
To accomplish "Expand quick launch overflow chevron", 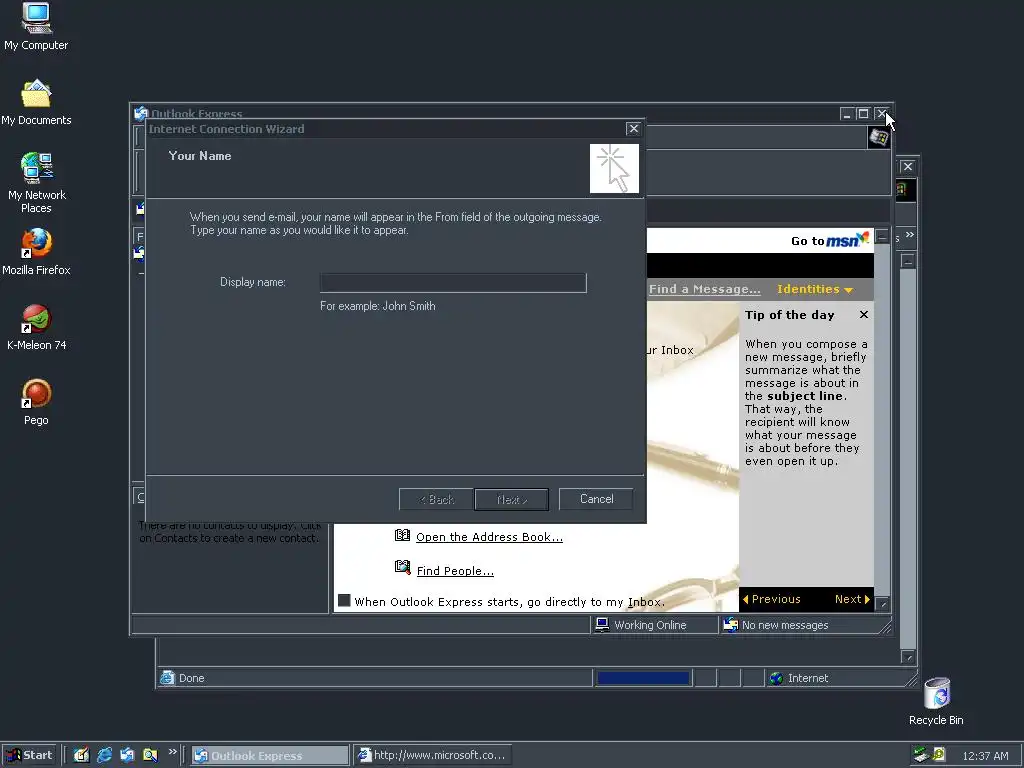I will coord(172,752).
